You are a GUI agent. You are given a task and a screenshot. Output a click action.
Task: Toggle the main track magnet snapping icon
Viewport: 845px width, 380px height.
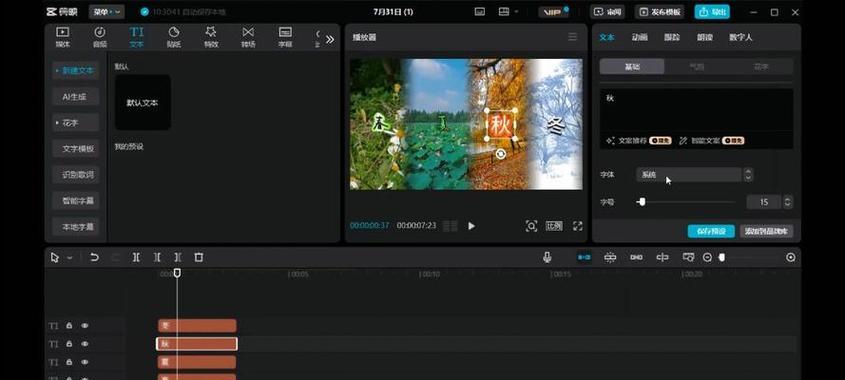584,258
